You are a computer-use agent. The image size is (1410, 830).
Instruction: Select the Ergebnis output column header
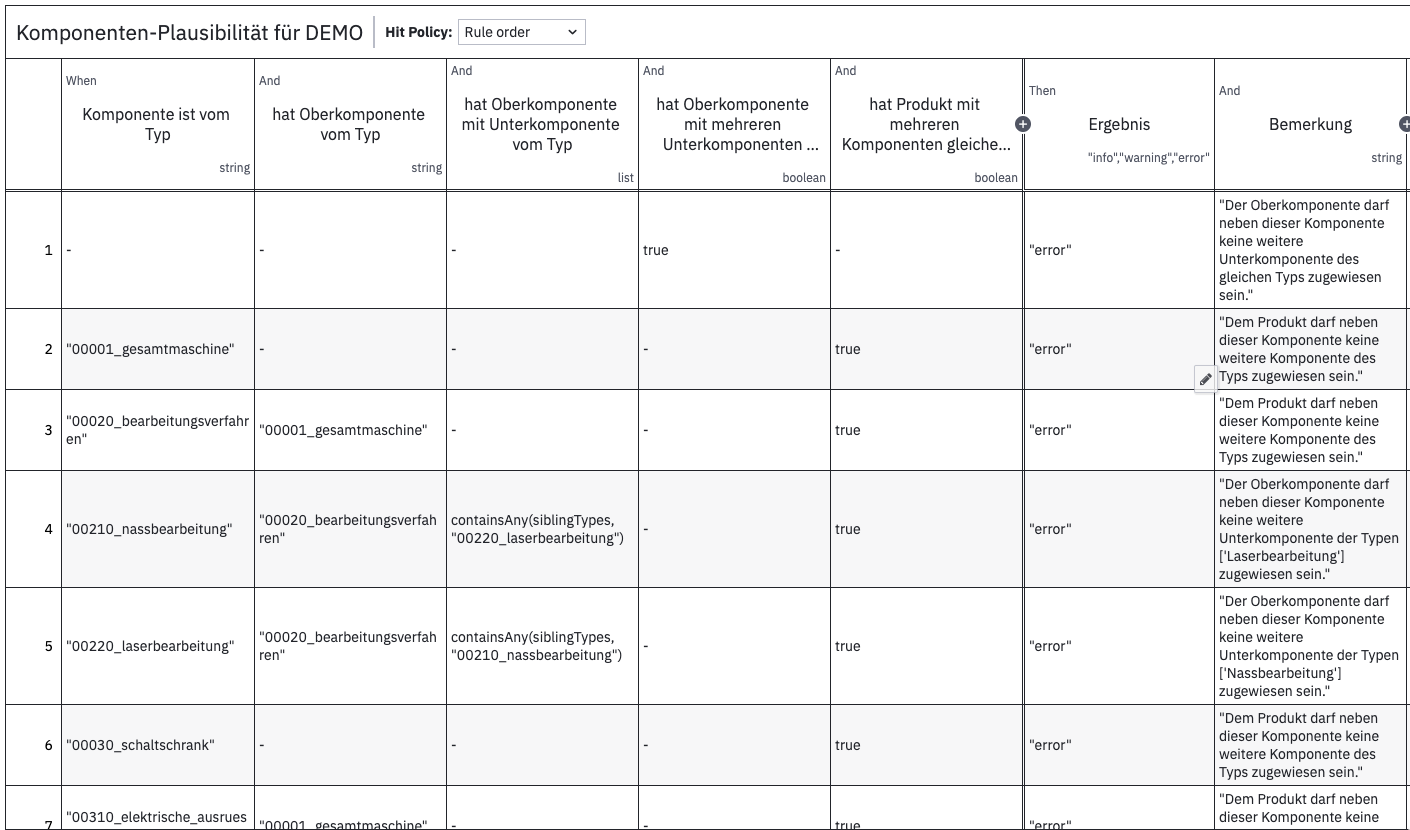[x=1119, y=124]
